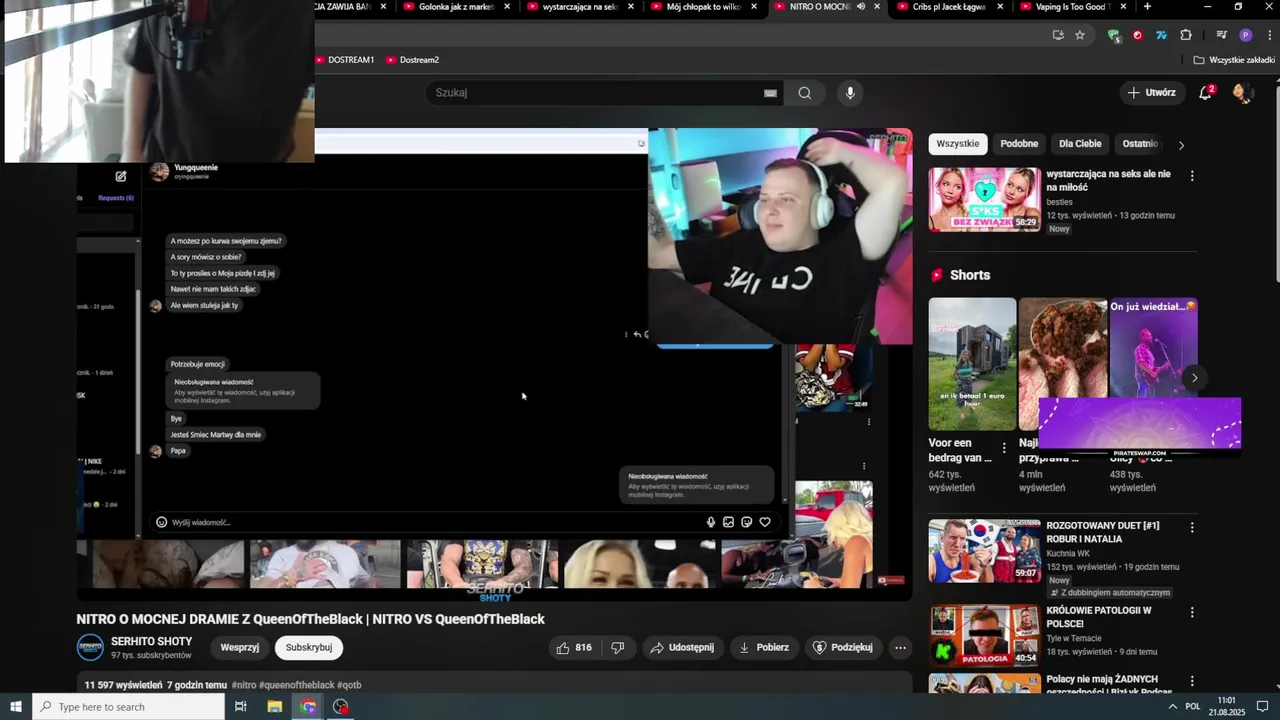1280x720 pixels.
Task: Click the Pobierz download button
Action: coord(764,648)
